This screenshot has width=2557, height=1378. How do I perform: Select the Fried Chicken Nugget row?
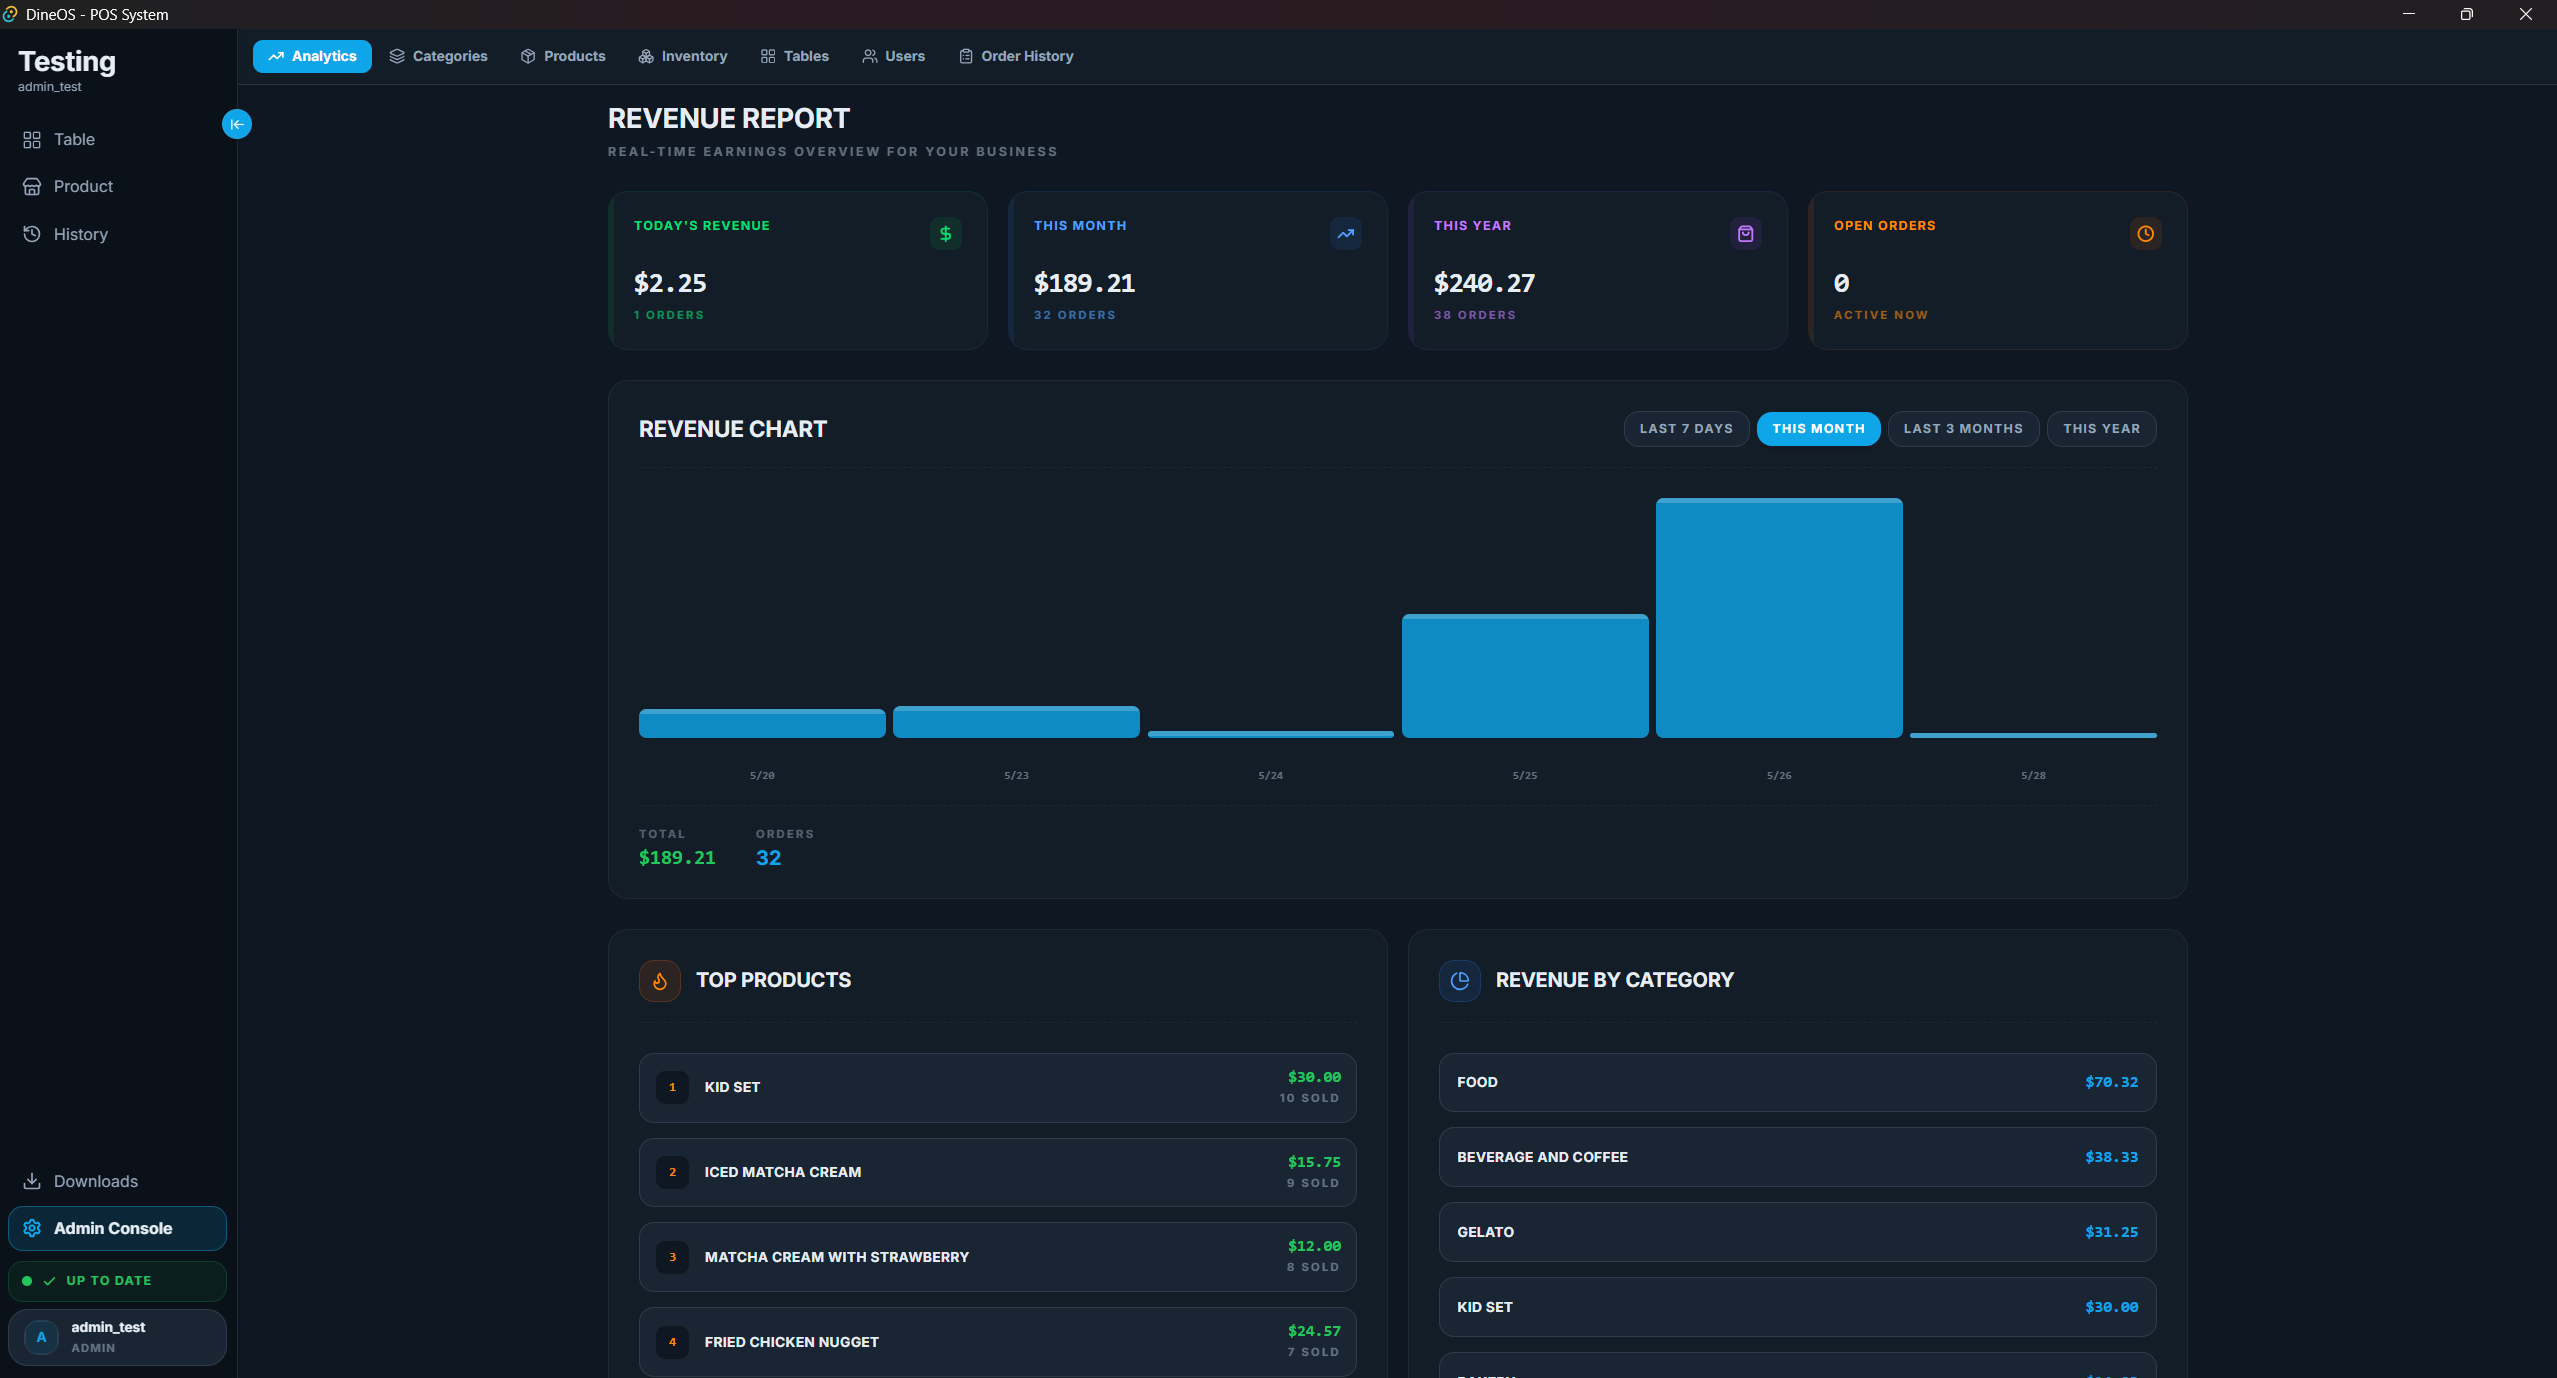pyautogui.click(x=998, y=1342)
